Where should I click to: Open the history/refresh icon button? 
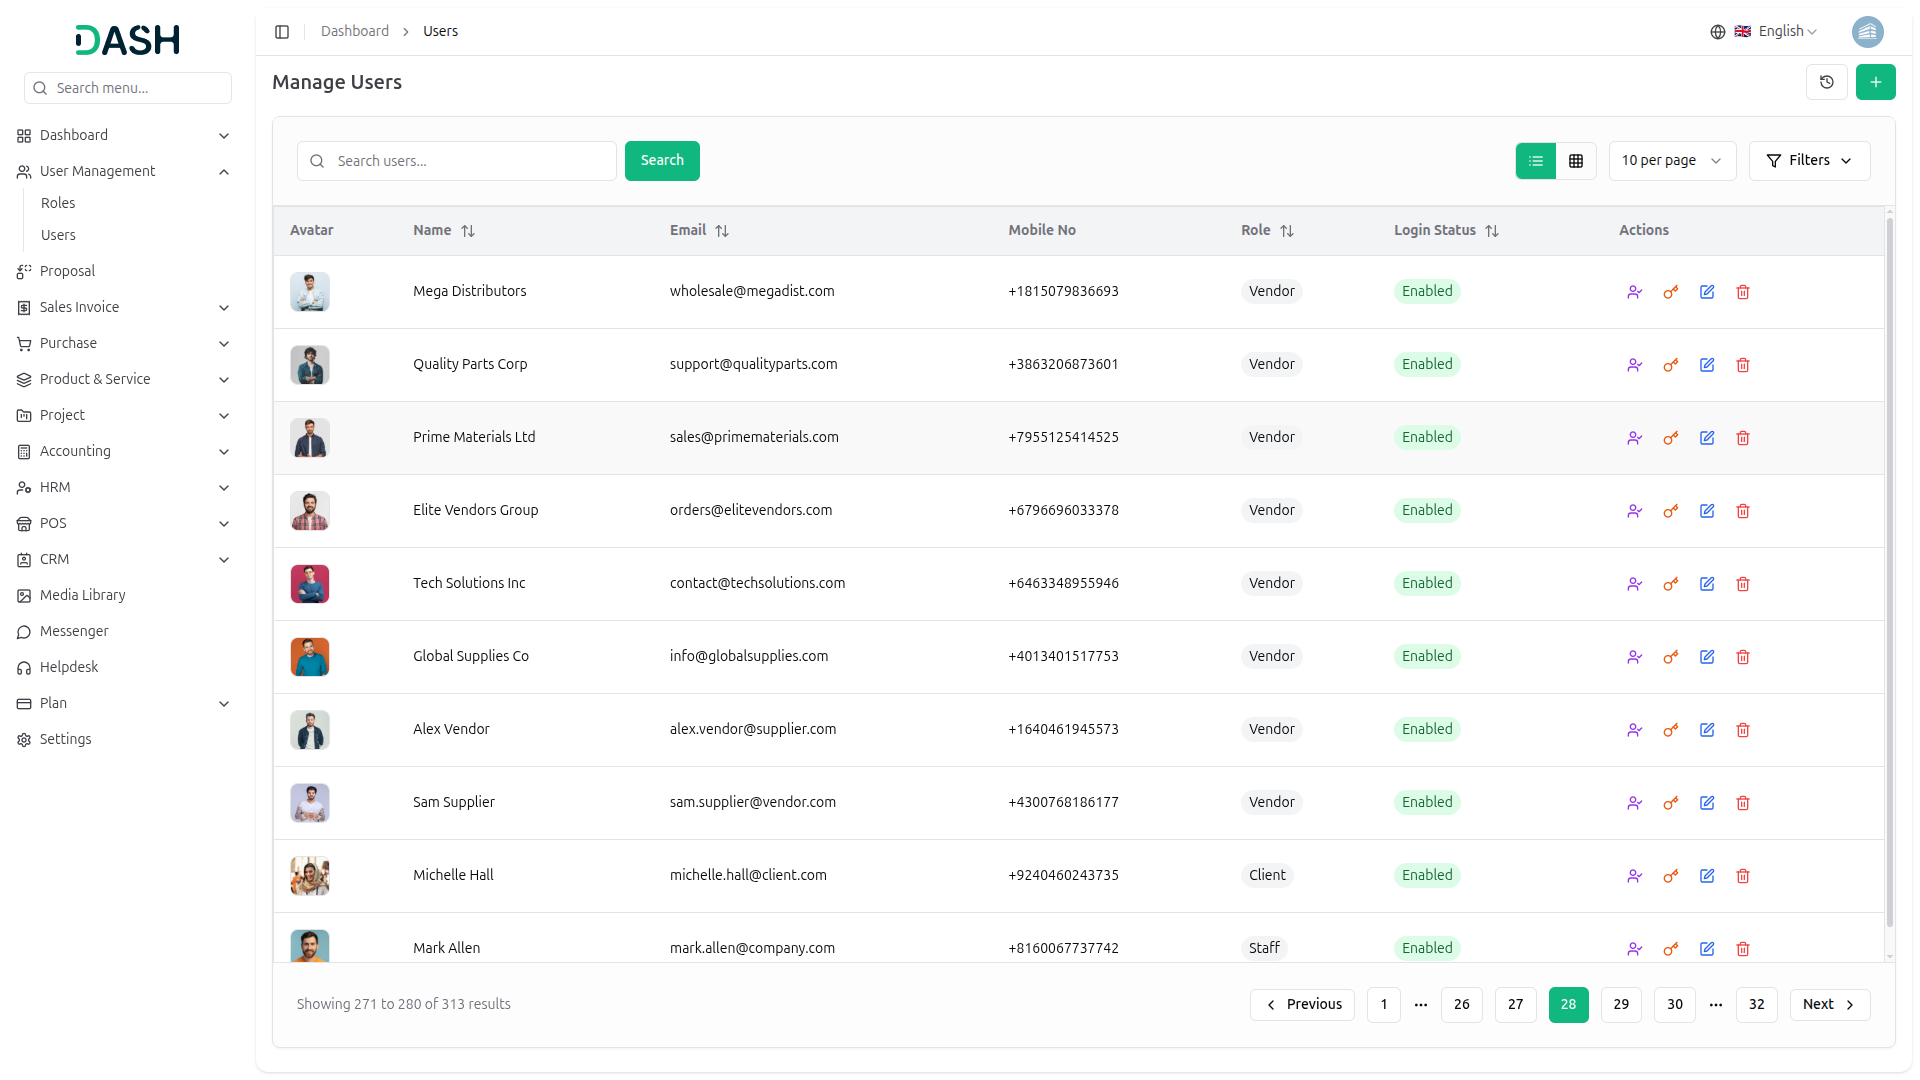[1826, 82]
